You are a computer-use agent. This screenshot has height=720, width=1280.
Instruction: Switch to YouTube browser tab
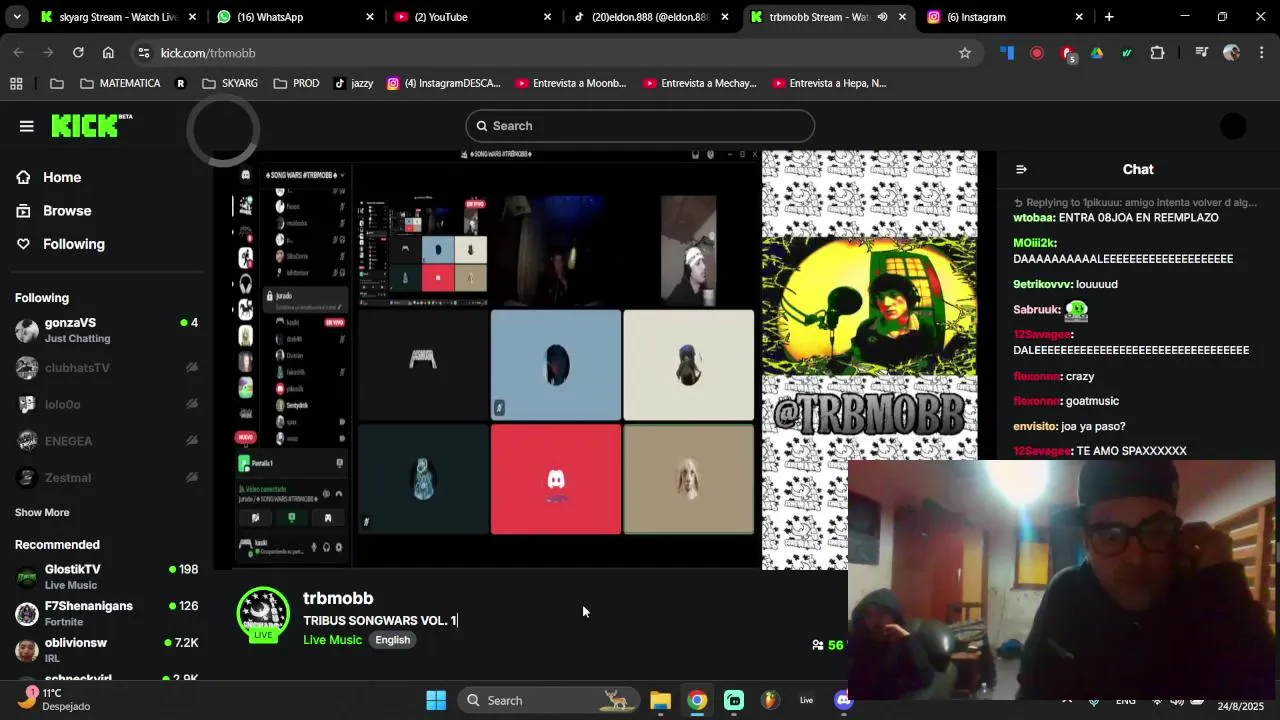(x=473, y=17)
